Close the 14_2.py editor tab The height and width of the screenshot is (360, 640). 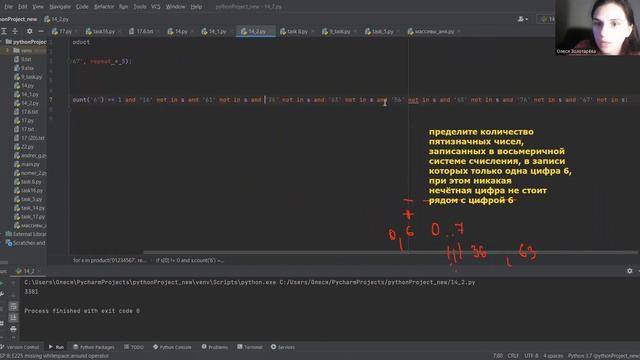[271, 32]
